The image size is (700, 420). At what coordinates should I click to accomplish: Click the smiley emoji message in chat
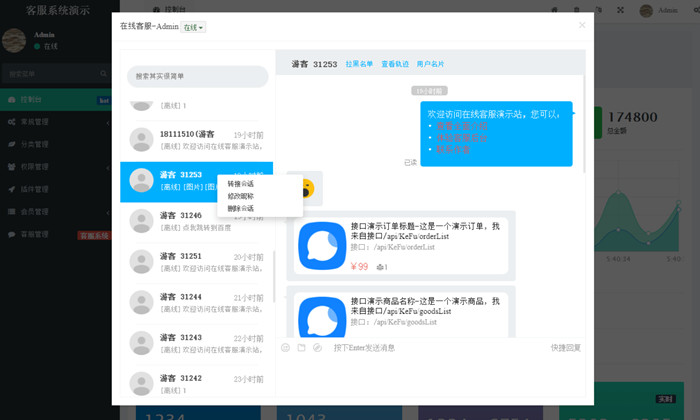click(x=306, y=188)
